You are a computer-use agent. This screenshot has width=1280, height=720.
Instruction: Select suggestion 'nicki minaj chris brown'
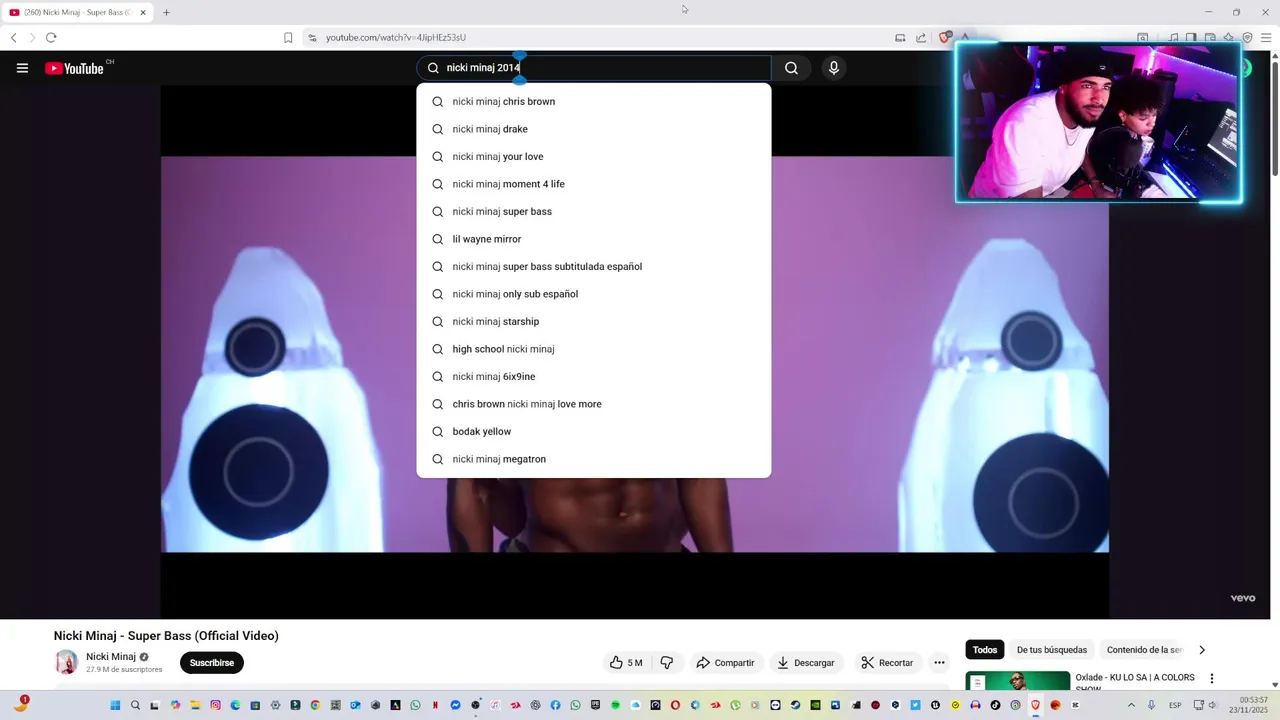click(594, 101)
